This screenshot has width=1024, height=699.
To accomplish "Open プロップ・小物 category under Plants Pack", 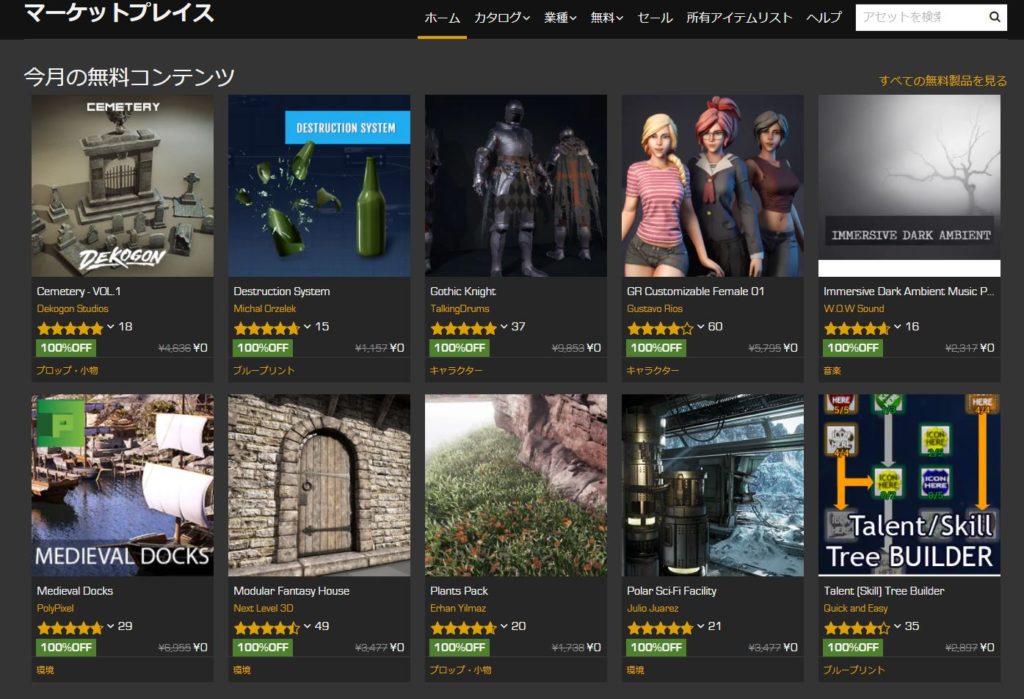I will click(461, 670).
